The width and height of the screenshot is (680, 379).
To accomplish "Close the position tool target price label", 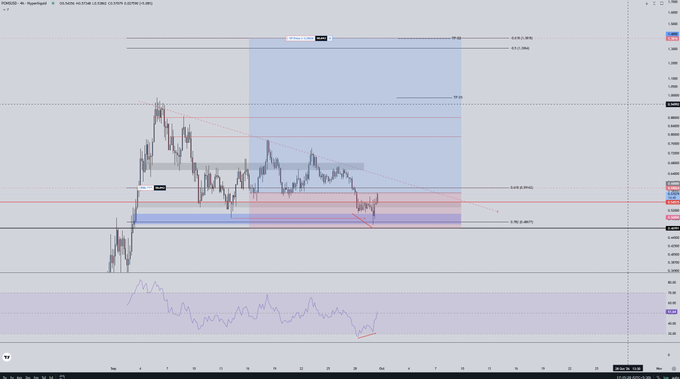I will (330, 38).
